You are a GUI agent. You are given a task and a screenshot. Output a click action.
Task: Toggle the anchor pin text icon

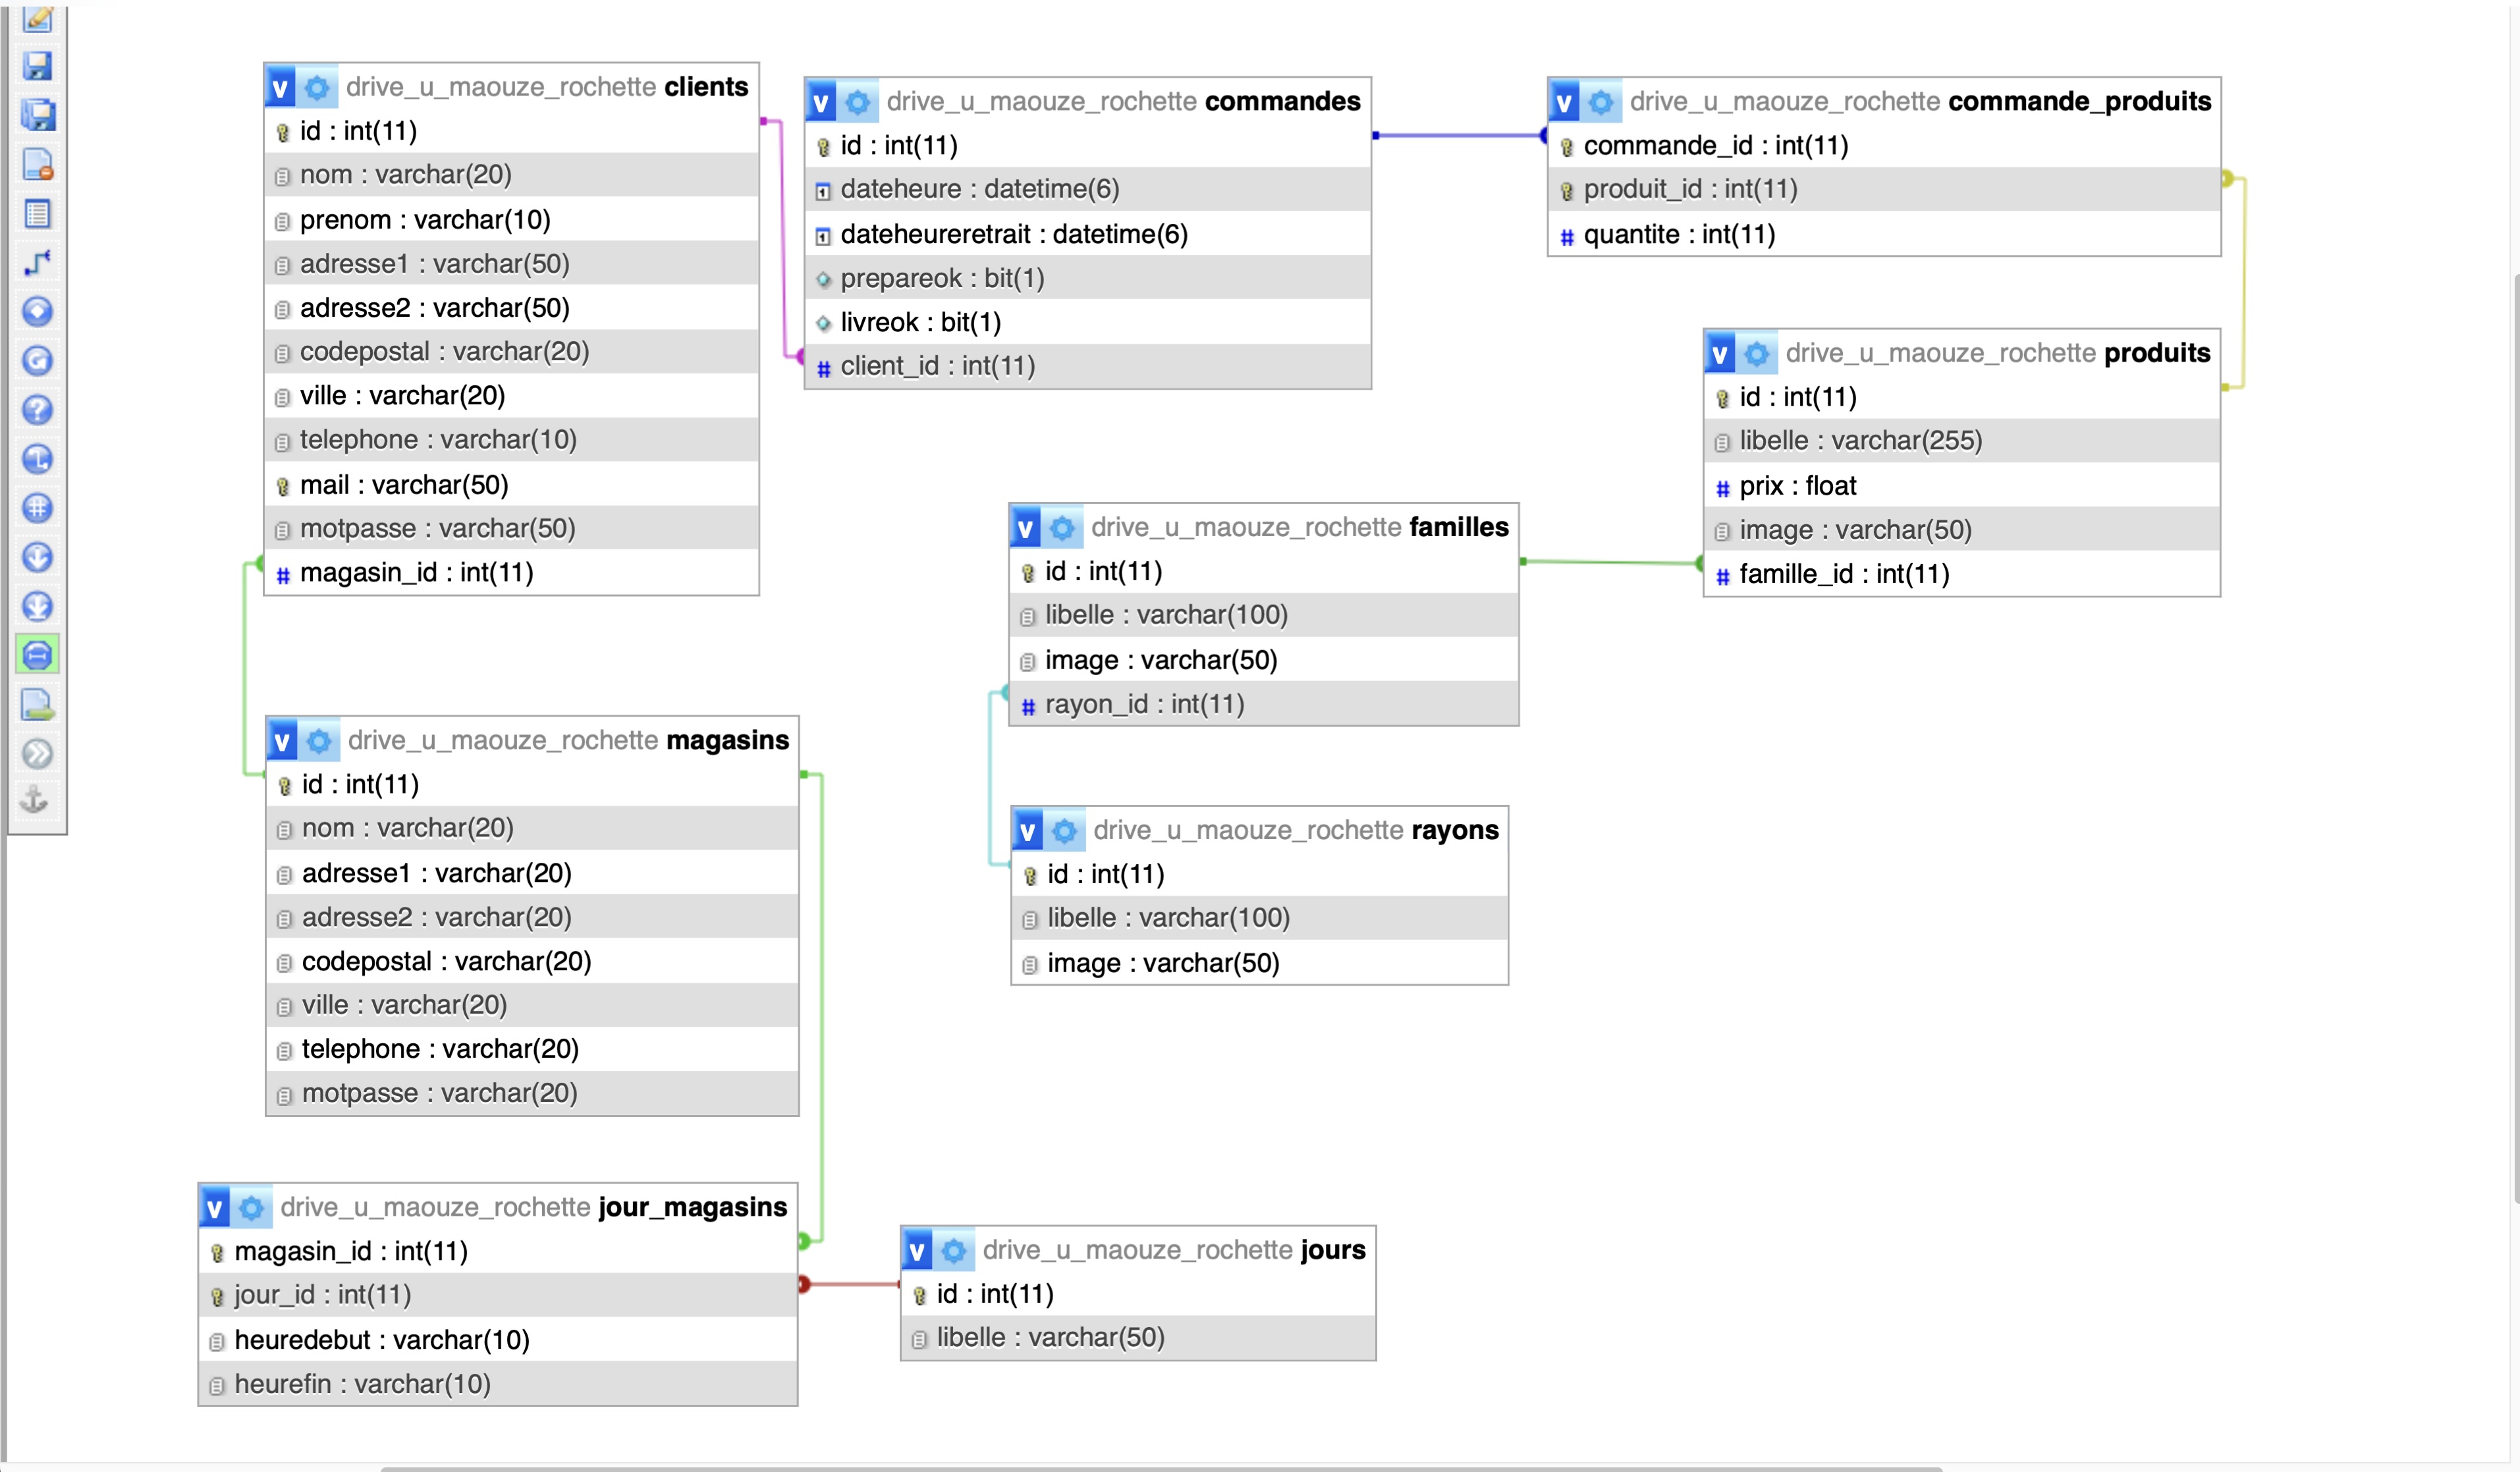[x=36, y=800]
